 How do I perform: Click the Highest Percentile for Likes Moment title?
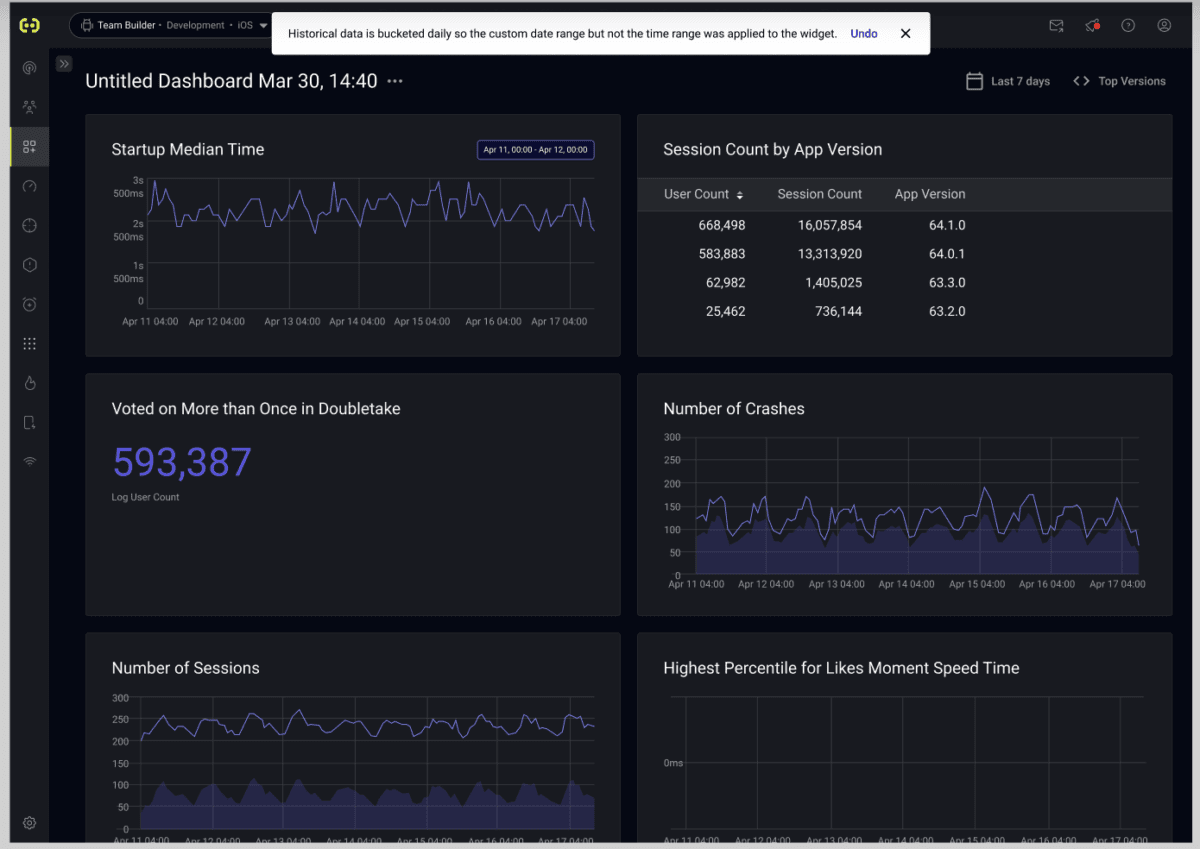(x=841, y=668)
